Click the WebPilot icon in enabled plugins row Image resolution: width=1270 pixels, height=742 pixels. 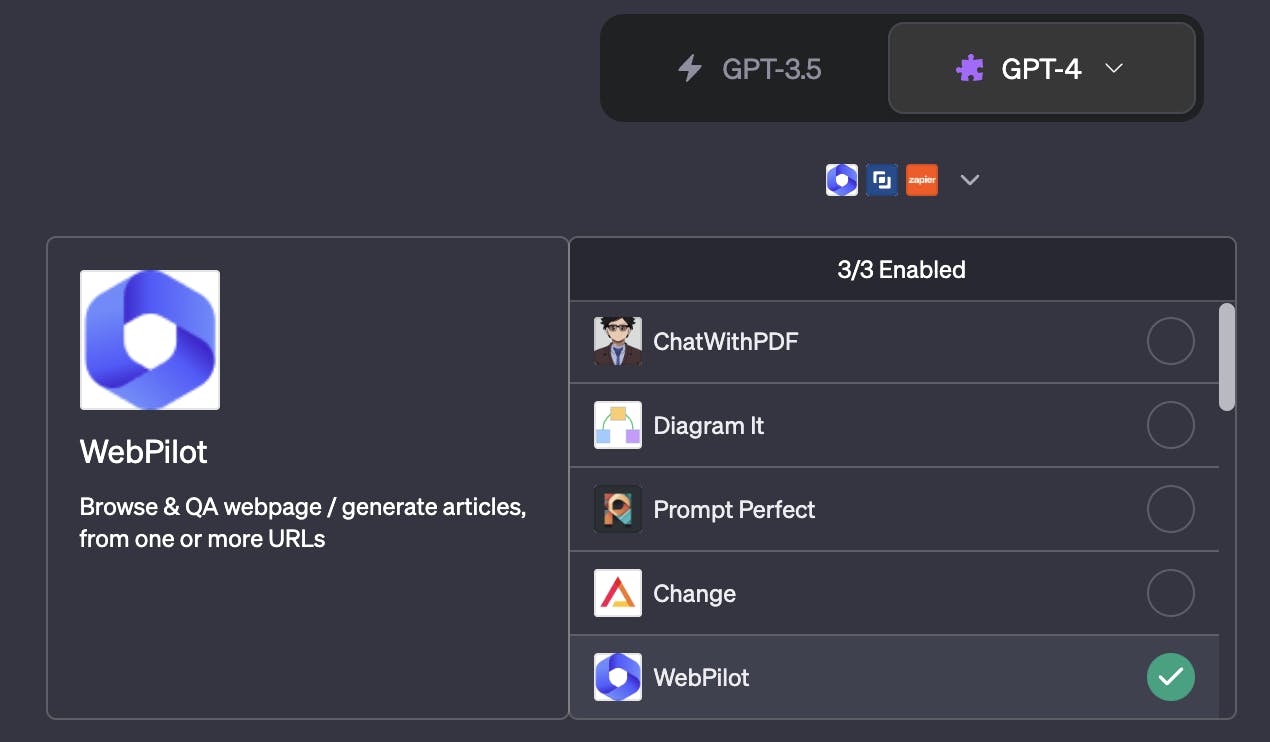842,180
